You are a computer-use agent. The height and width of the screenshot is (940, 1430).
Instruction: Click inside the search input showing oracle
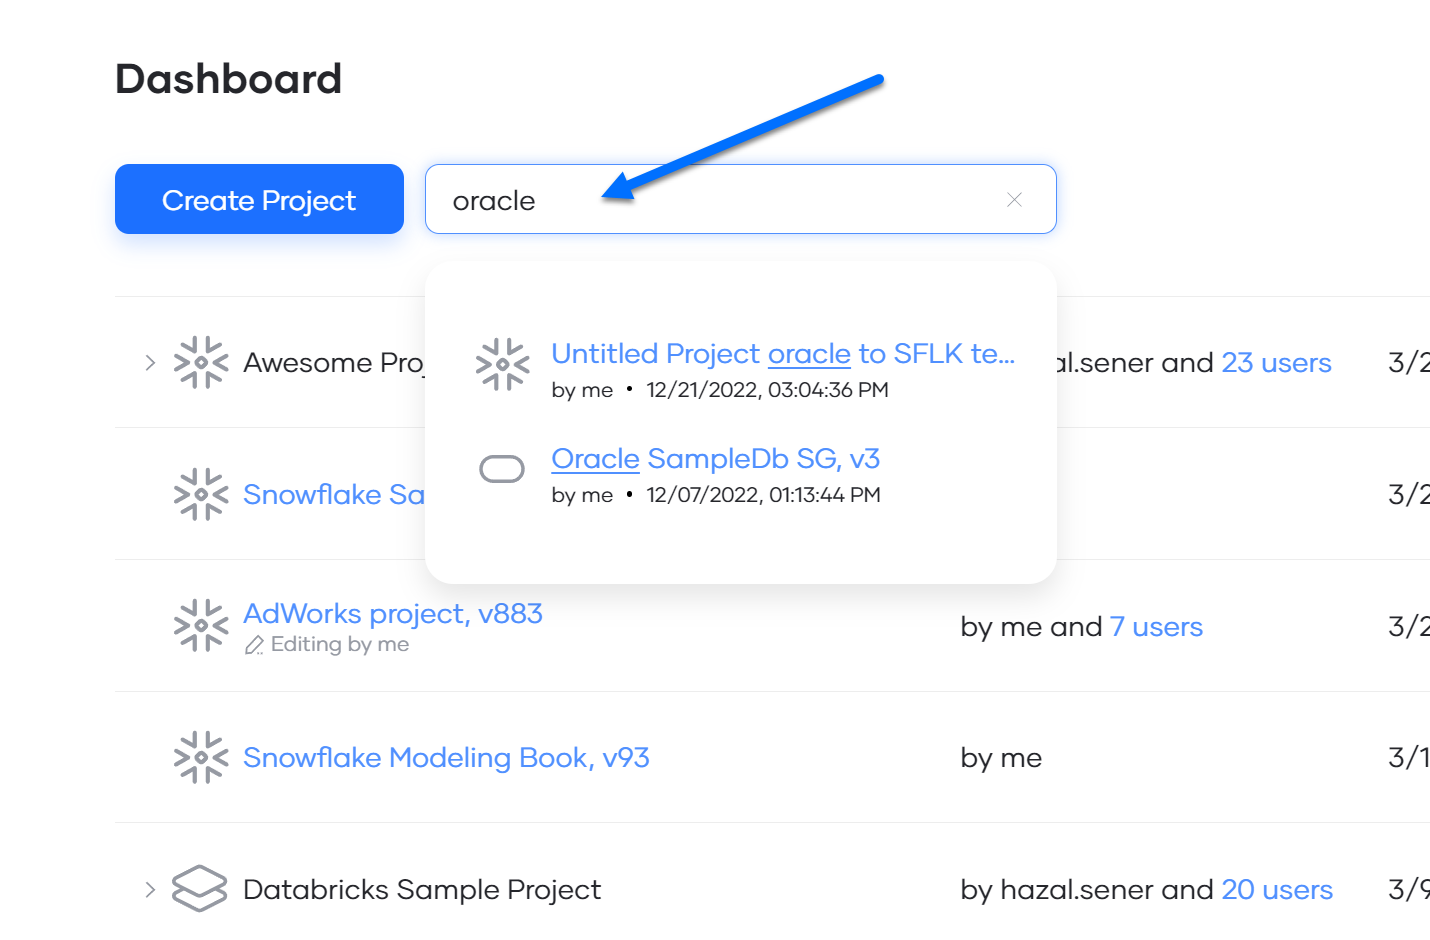pyautogui.click(x=700, y=199)
